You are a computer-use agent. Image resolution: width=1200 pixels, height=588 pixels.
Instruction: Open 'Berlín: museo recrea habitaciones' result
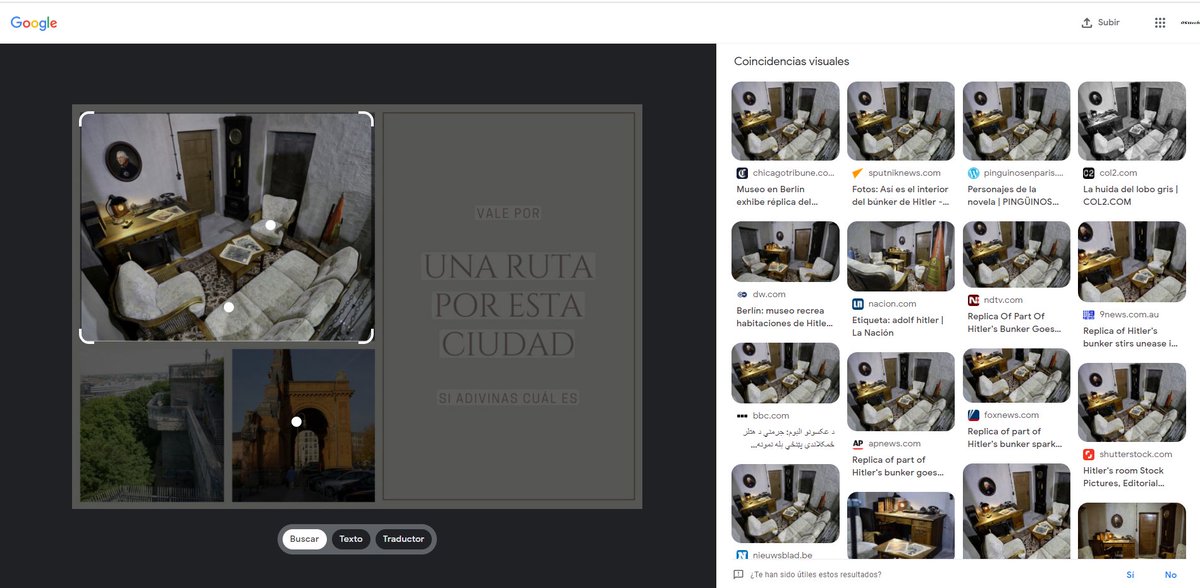point(784,317)
